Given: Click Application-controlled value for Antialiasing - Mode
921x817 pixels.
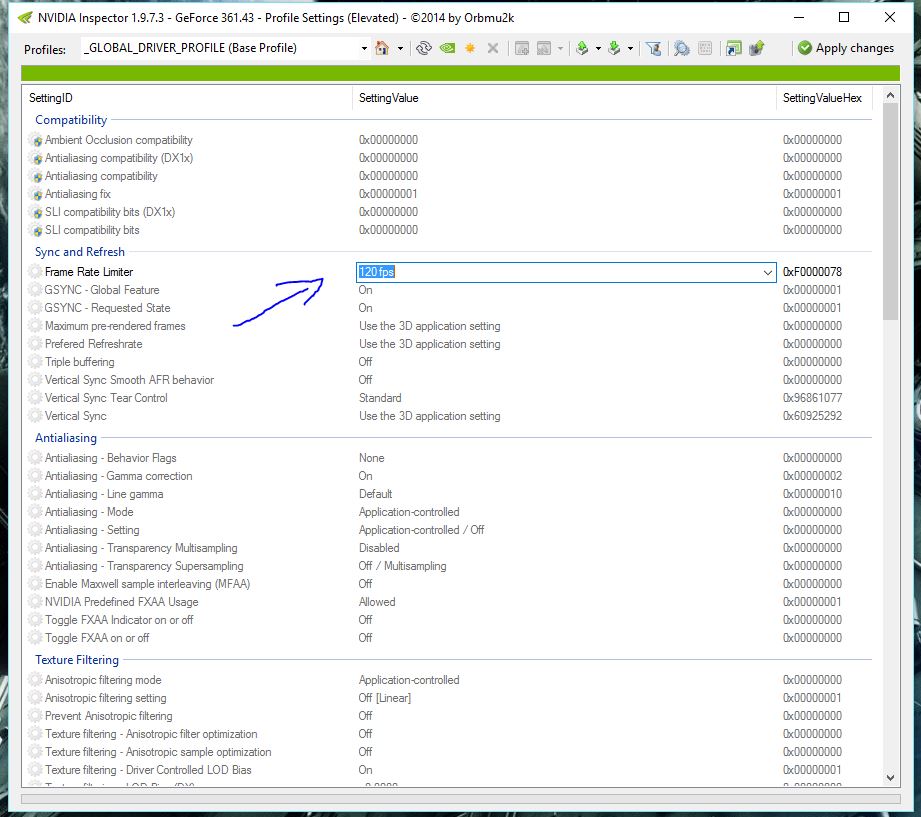Looking at the screenshot, I should (x=409, y=512).
